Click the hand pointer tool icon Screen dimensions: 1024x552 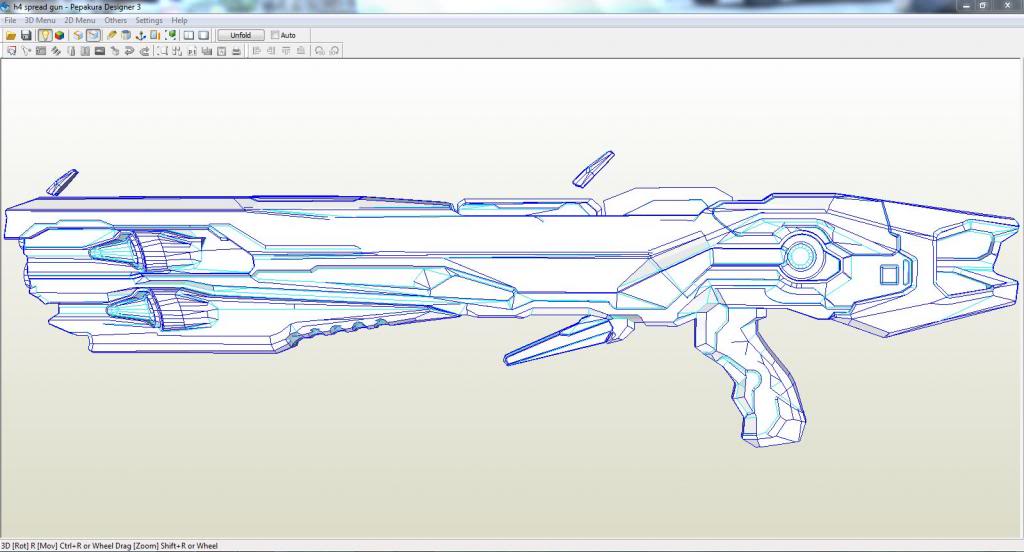(114, 51)
